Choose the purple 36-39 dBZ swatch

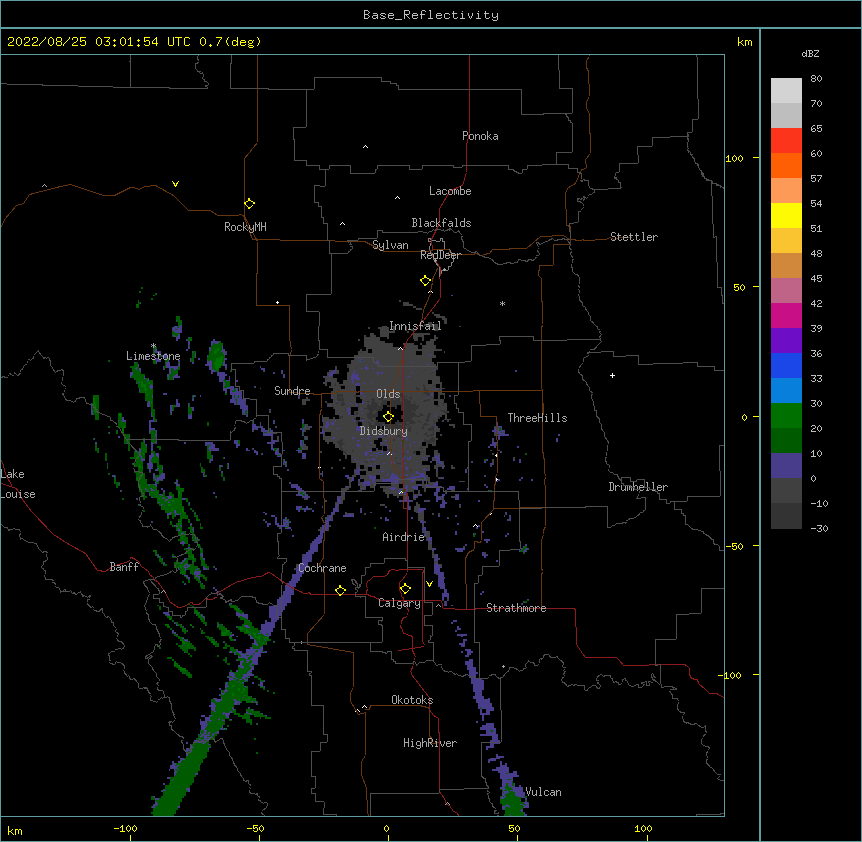pos(786,340)
